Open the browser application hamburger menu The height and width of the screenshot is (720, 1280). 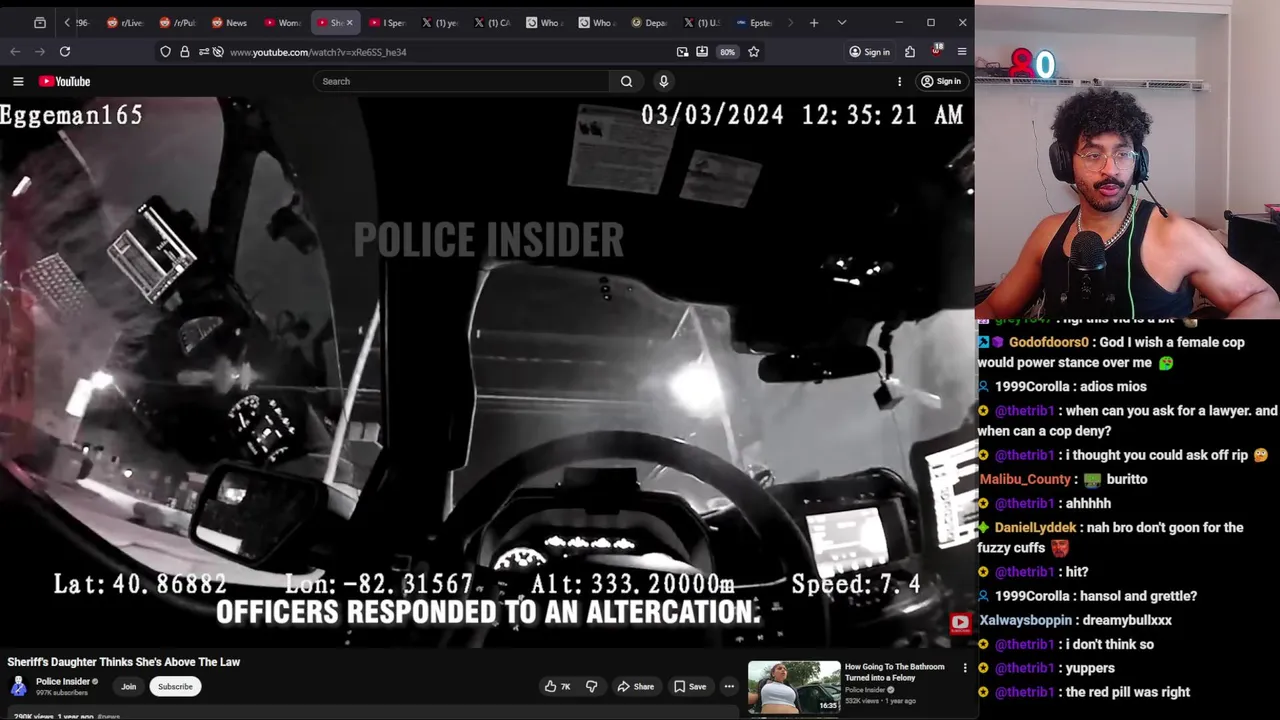tap(962, 51)
